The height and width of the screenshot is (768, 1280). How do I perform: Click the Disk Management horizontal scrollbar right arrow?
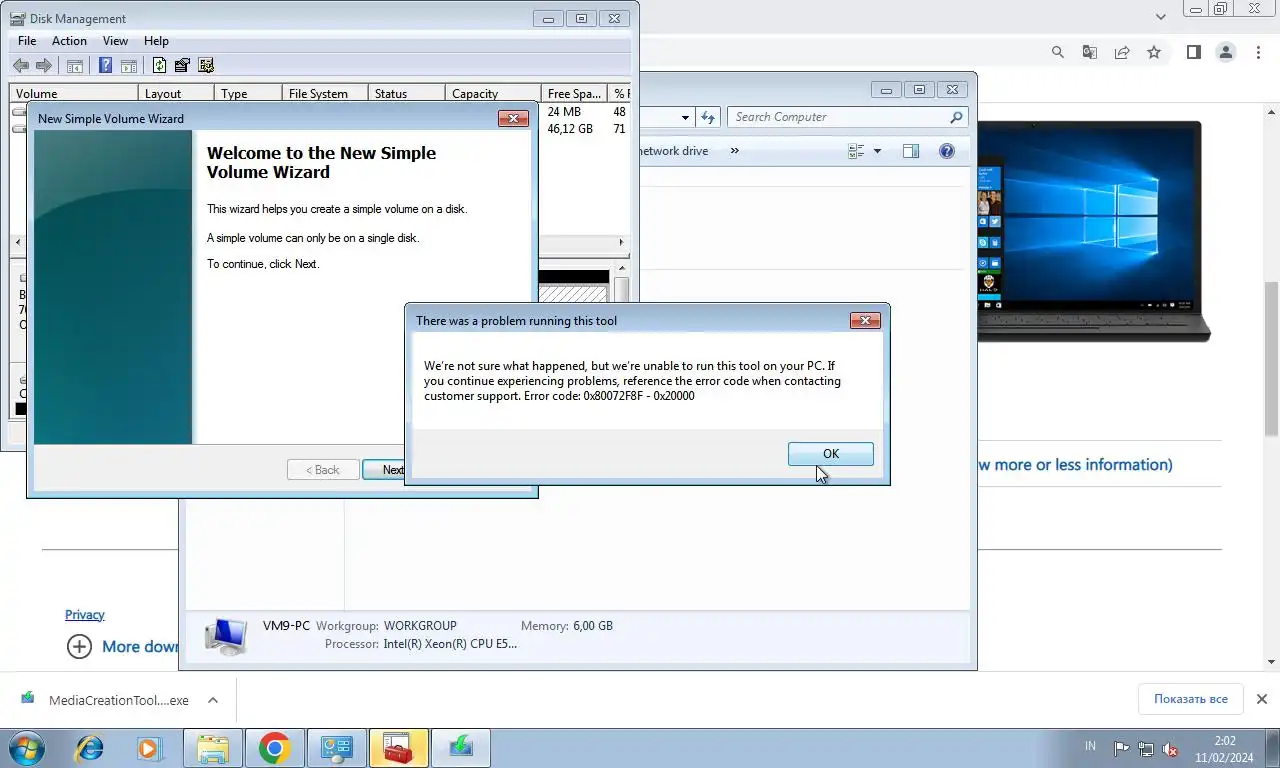tap(621, 243)
